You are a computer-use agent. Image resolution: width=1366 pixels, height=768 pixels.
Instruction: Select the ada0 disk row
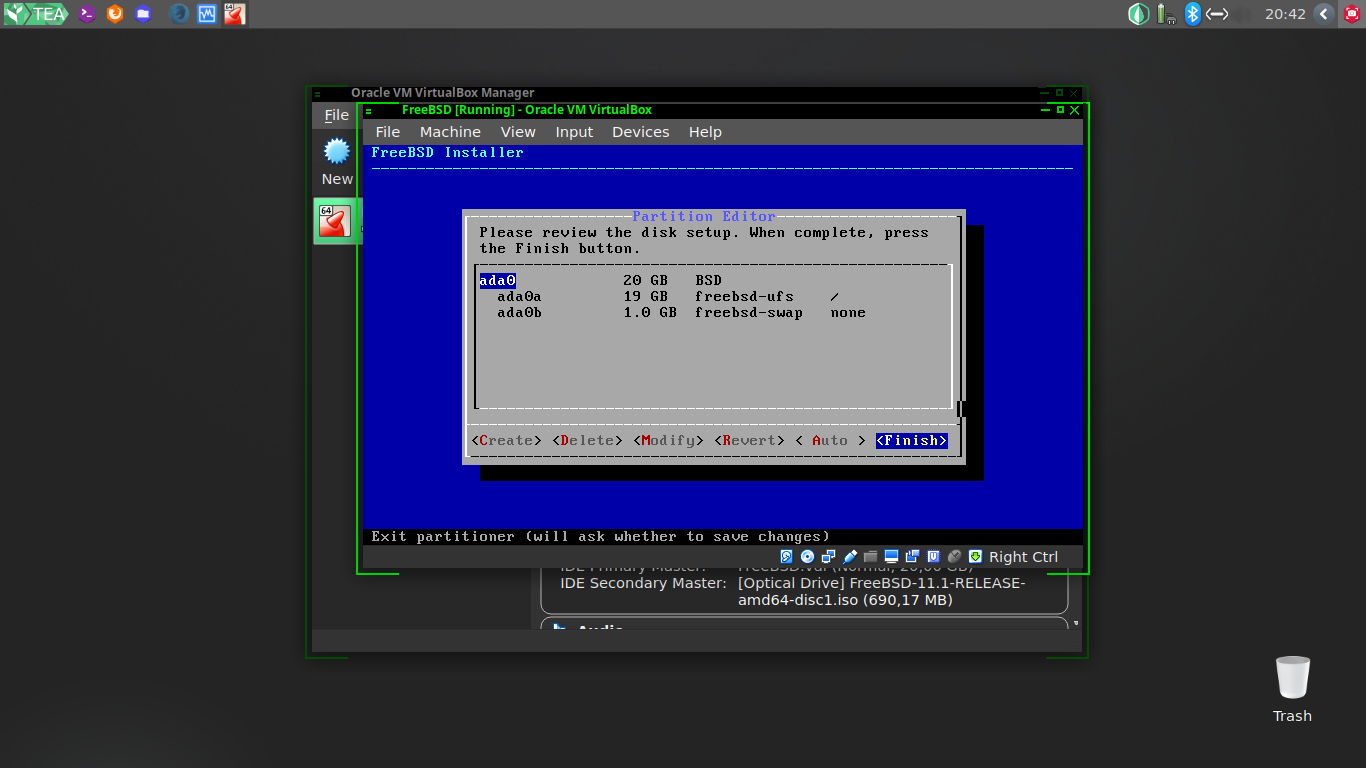tap(713, 281)
